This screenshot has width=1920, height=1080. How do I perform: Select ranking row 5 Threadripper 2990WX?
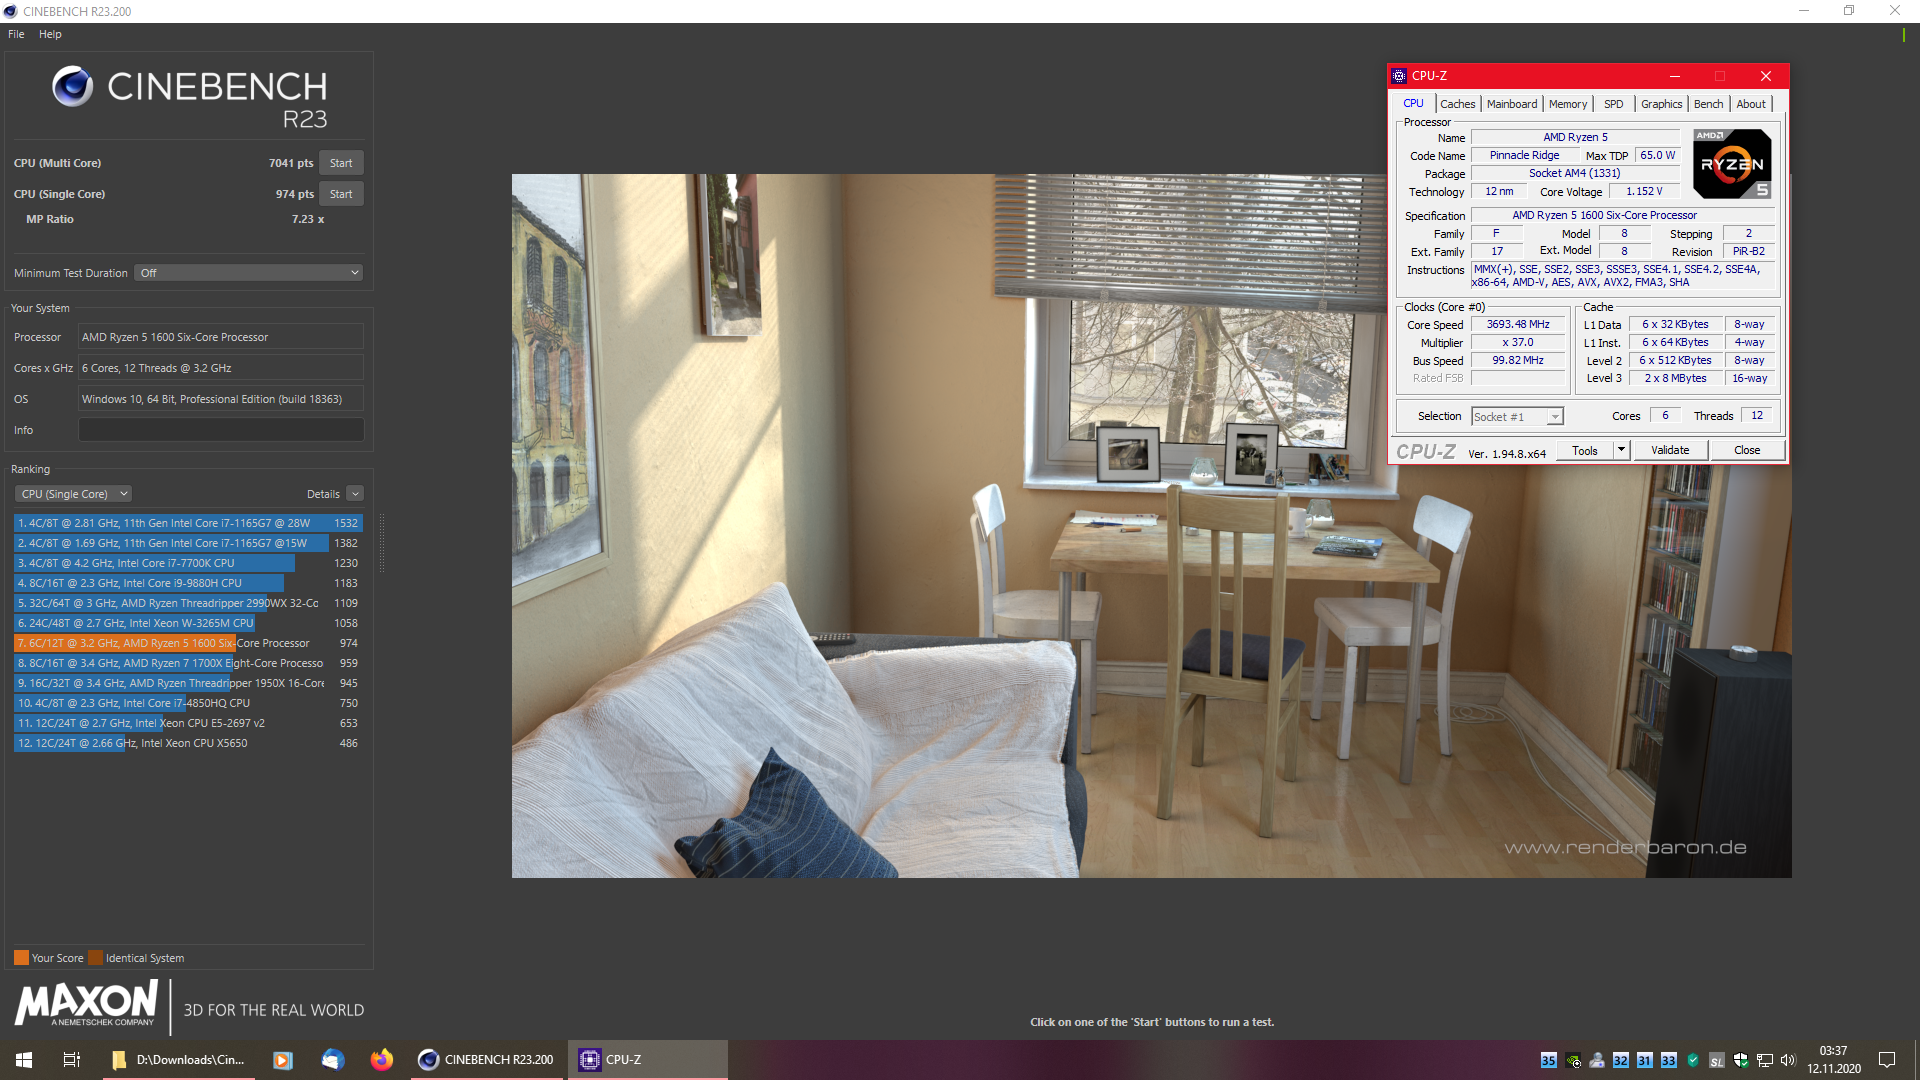coord(188,603)
